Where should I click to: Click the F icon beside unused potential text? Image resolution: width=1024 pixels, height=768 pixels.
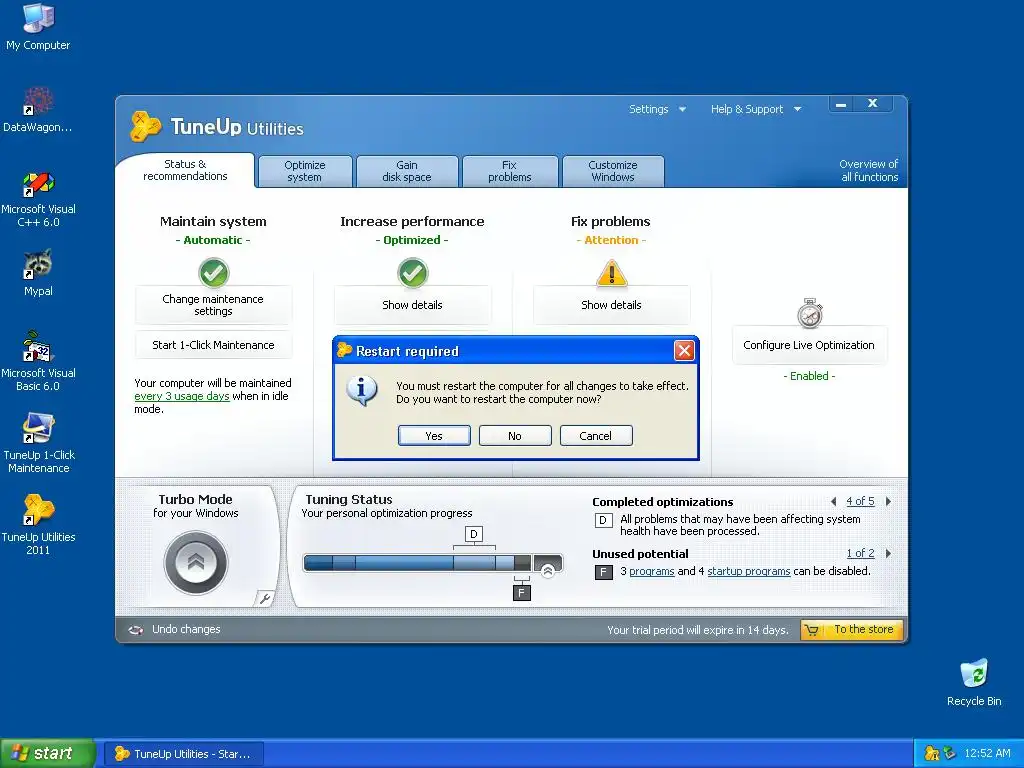(603, 573)
